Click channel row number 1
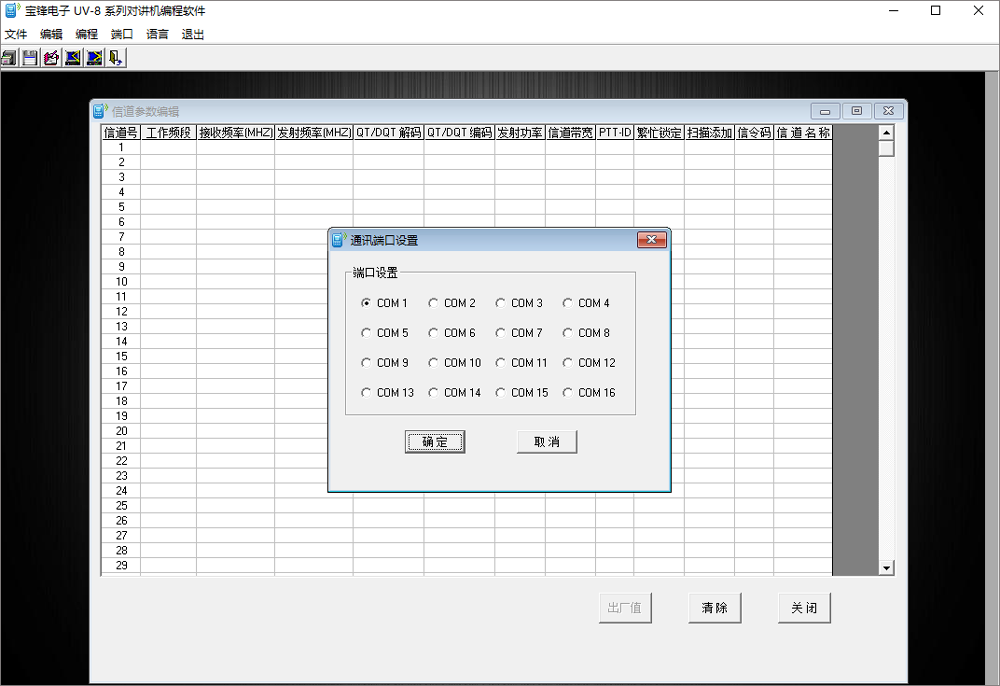 point(121,147)
